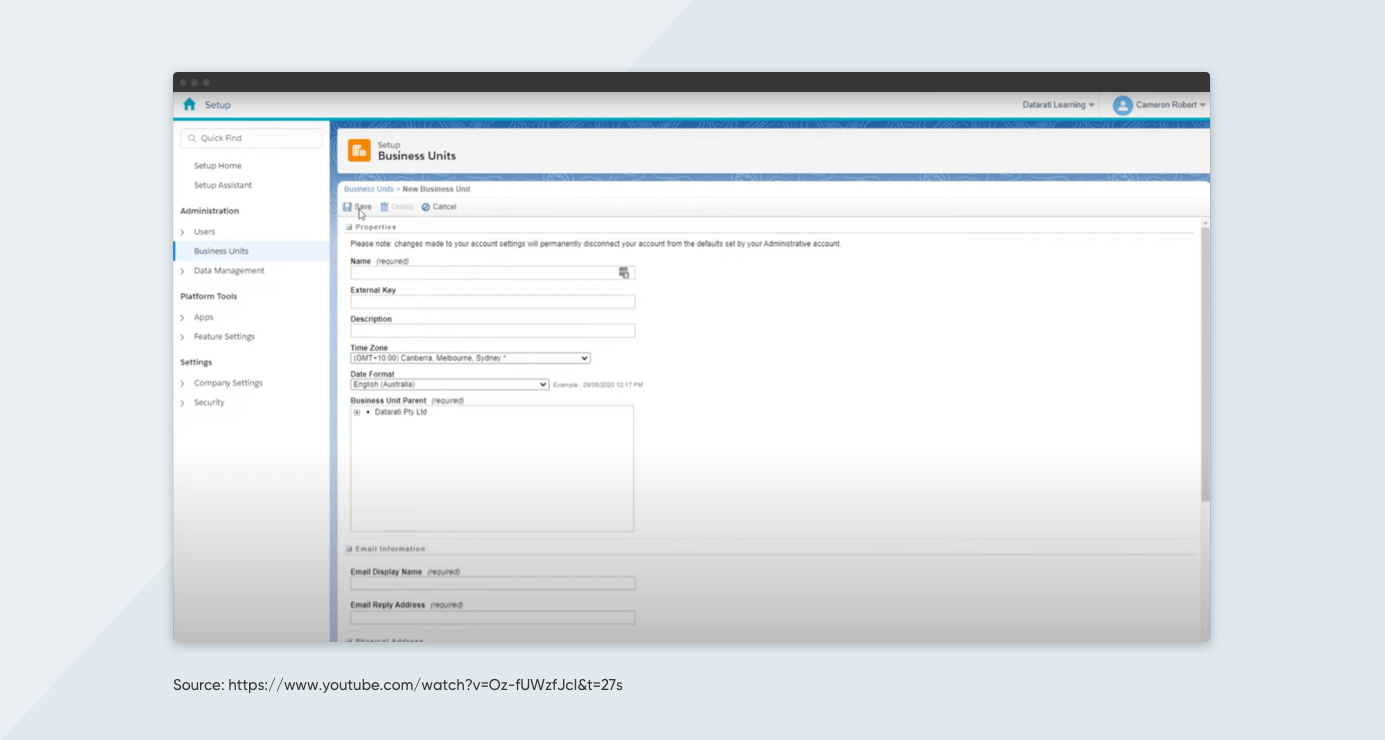Collapse the Properties section icon
This screenshot has height=740, width=1385.
351,226
